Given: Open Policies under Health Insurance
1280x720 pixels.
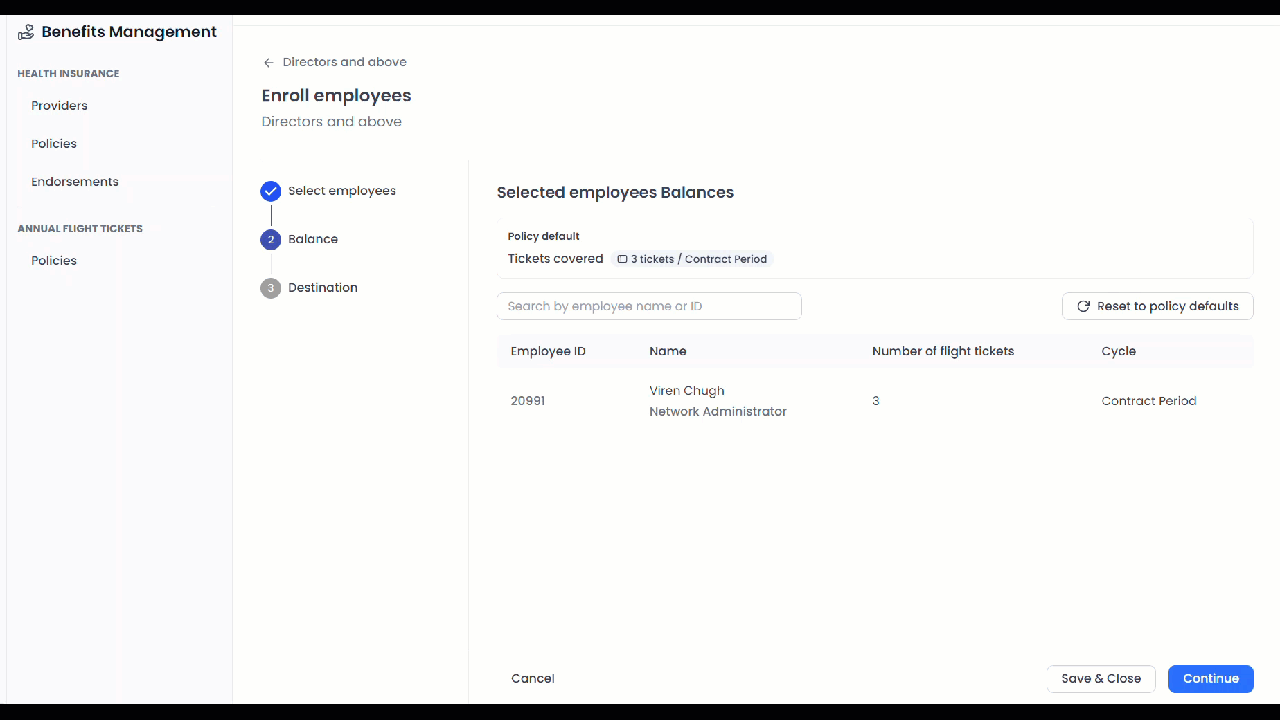Looking at the screenshot, I should (54, 144).
